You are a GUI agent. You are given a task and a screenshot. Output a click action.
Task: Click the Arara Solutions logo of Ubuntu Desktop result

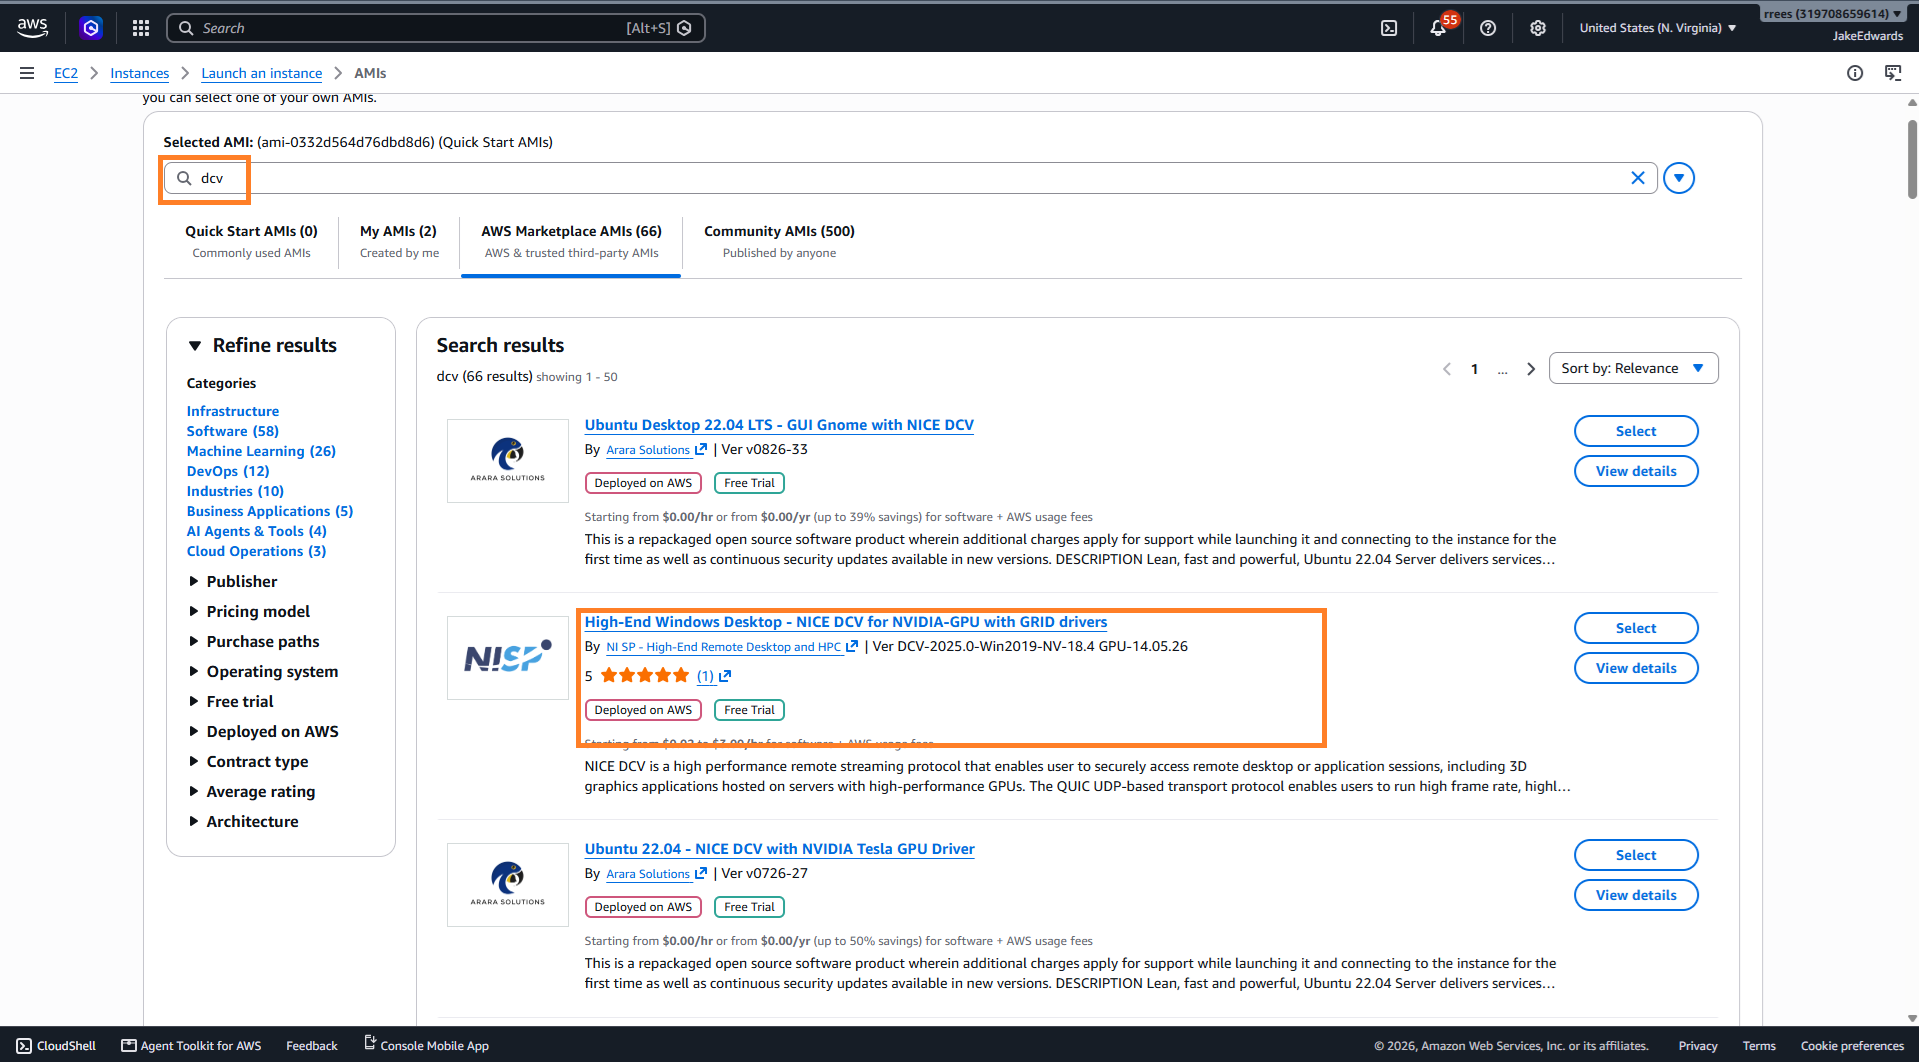coord(508,461)
